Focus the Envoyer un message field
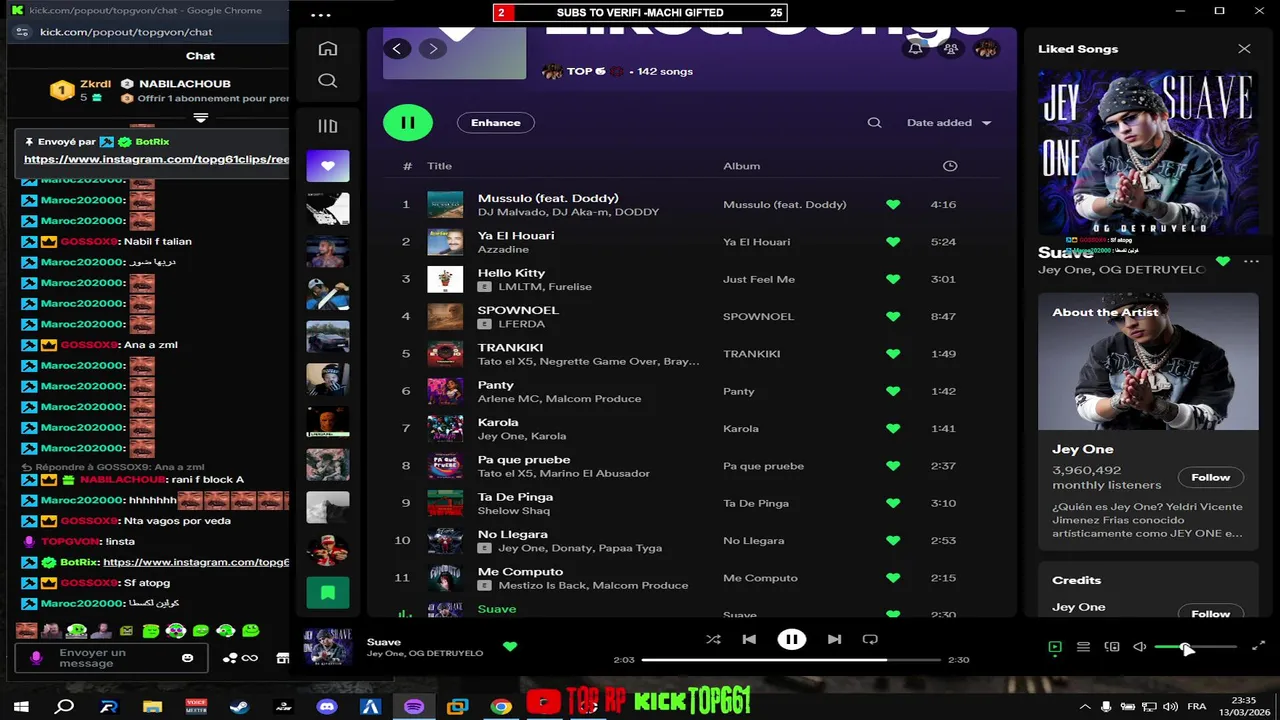The height and width of the screenshot is (720, 1280). 111,658
